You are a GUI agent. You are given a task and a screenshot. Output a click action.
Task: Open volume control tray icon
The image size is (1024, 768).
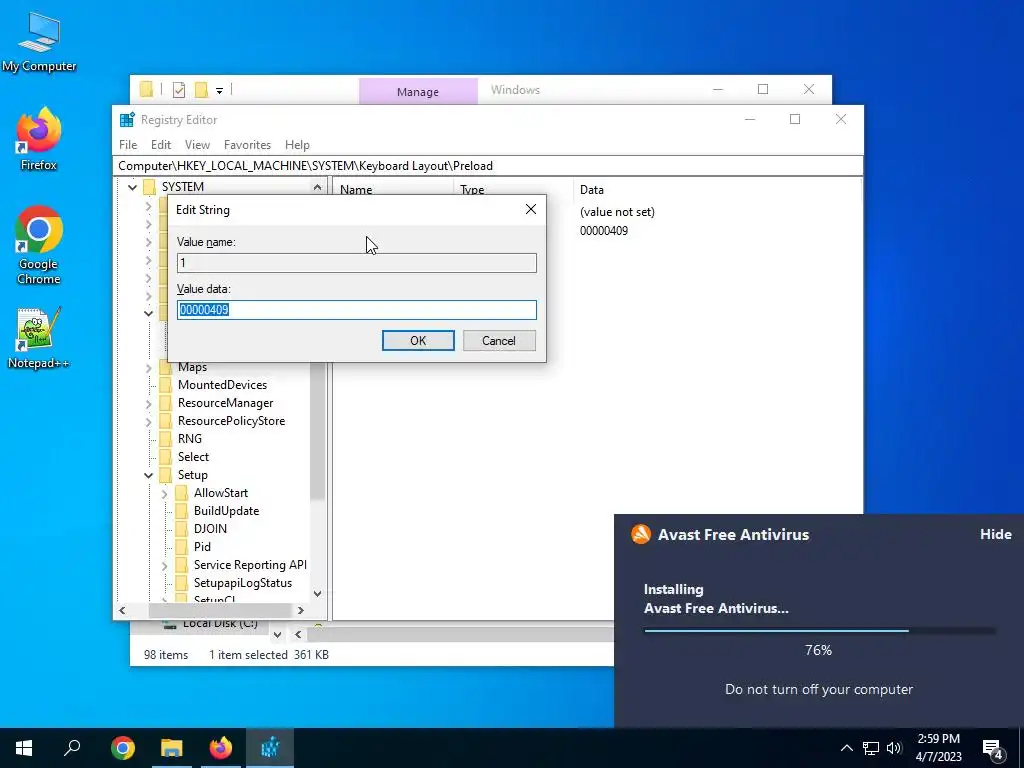[894, 748]
